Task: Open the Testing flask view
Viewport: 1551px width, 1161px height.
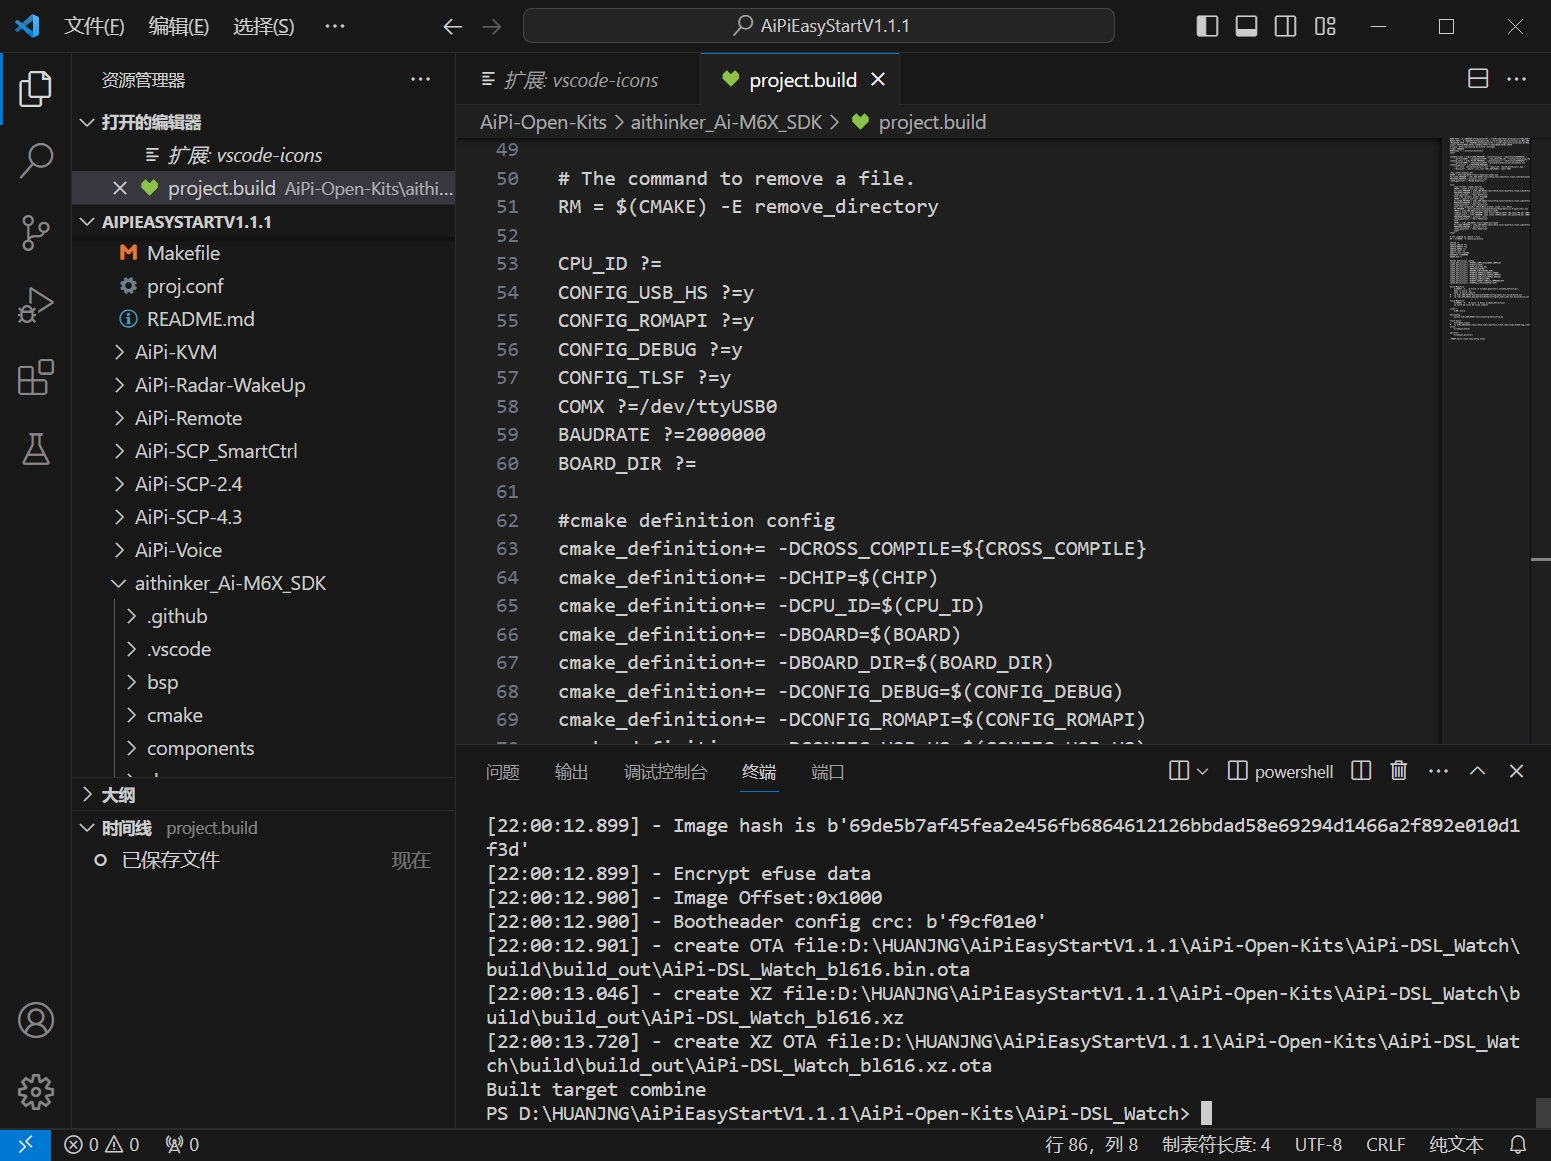Action: [36, 450]
